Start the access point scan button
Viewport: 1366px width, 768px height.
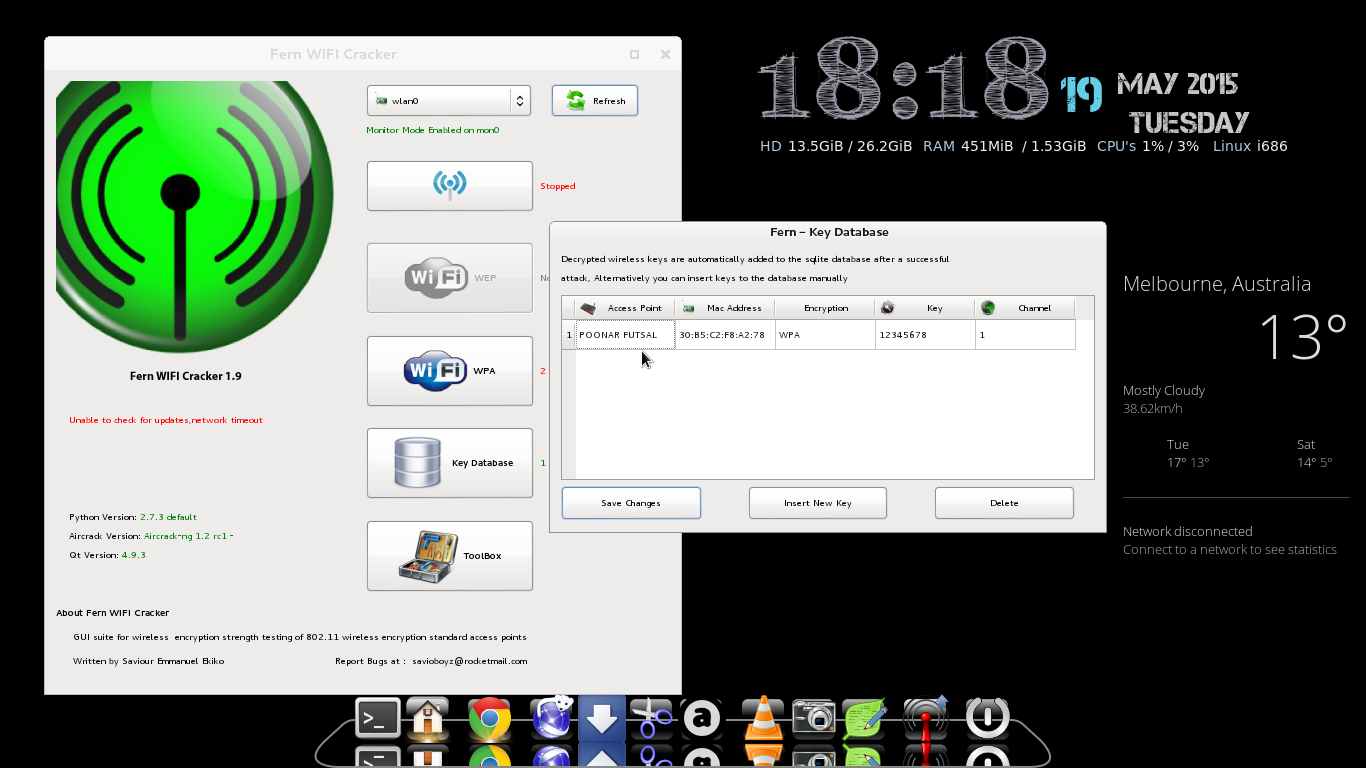pyautogui.click(x=449, y=186)
